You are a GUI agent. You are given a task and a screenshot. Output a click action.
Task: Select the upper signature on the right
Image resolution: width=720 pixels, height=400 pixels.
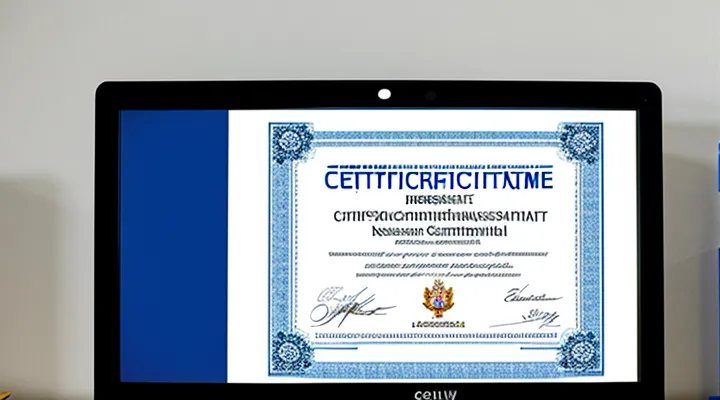[530, 293]
